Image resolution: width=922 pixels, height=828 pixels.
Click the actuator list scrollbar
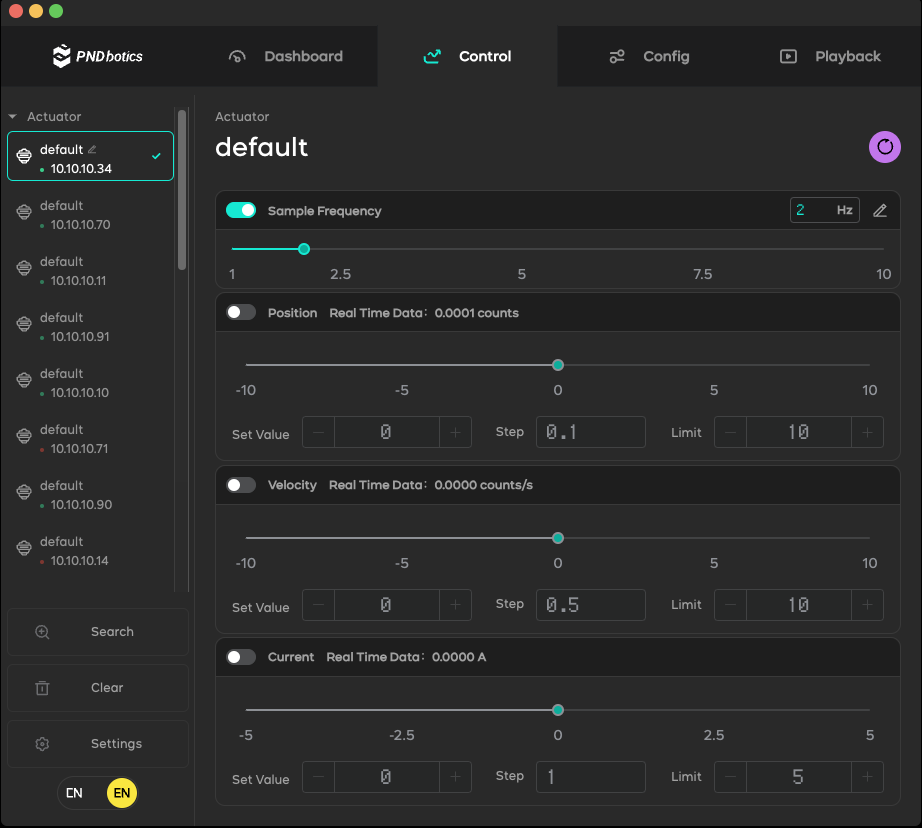pos(182,189)
